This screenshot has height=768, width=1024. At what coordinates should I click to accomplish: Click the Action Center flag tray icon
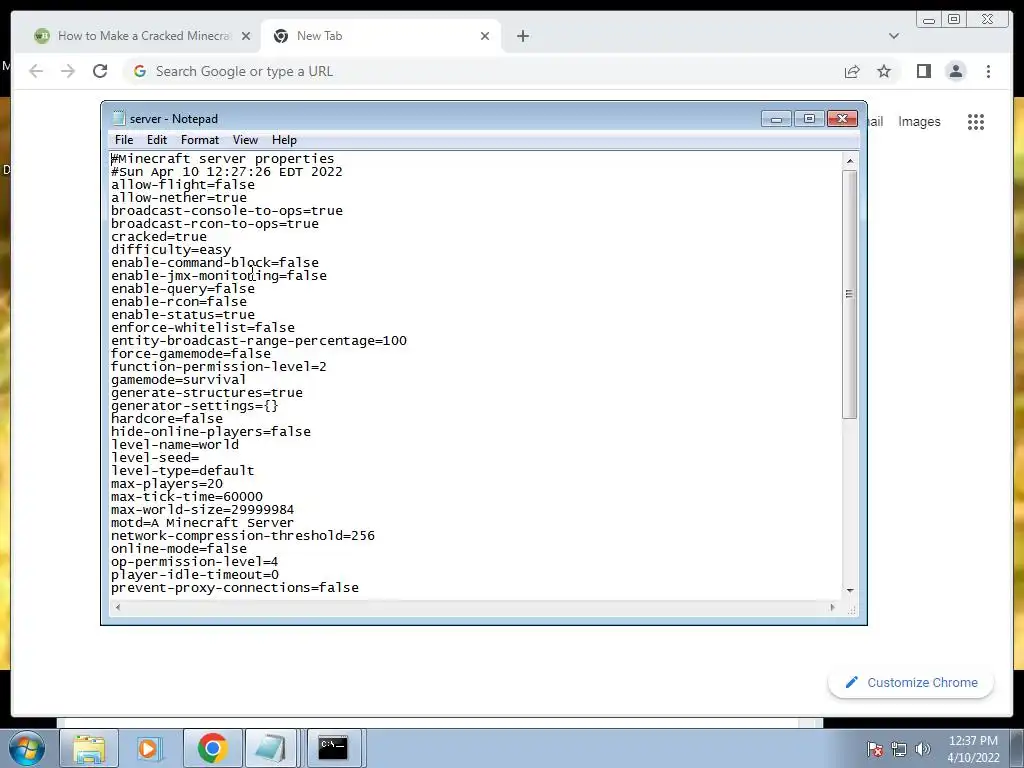[x=875, y=749]
